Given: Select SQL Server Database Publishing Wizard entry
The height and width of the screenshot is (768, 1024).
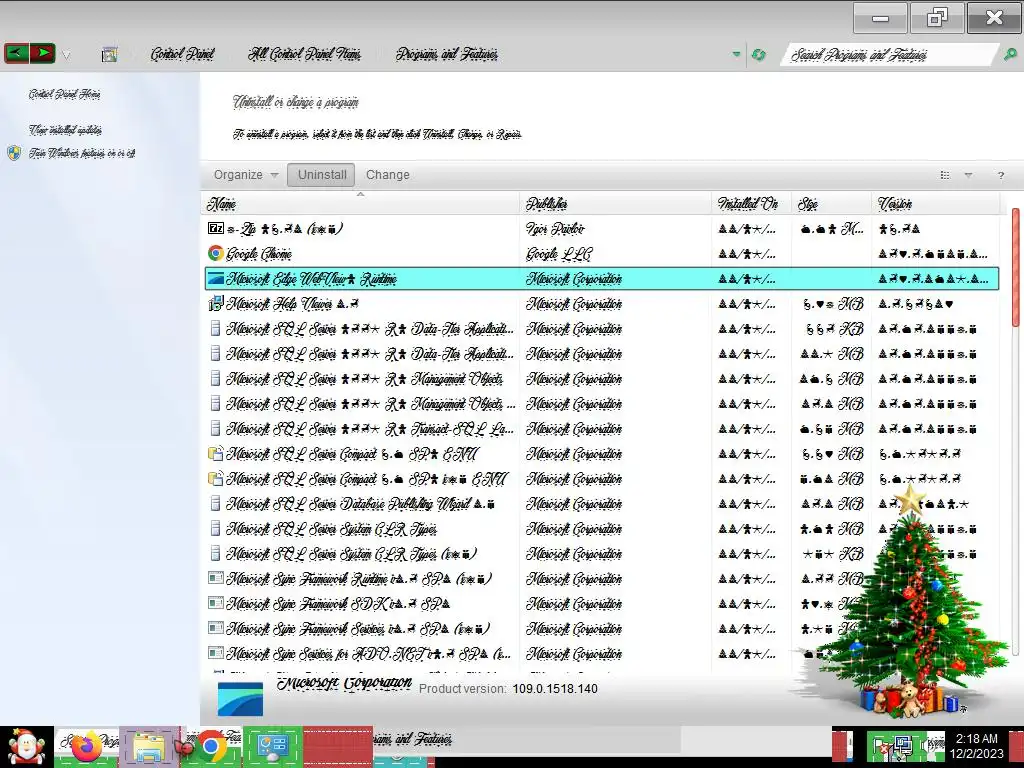Looking at the screenshot, I should coord(360,504).
